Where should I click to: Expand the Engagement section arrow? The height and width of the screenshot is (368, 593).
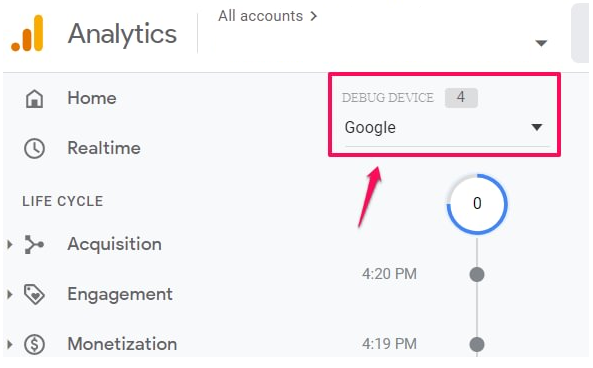(10, 294)
